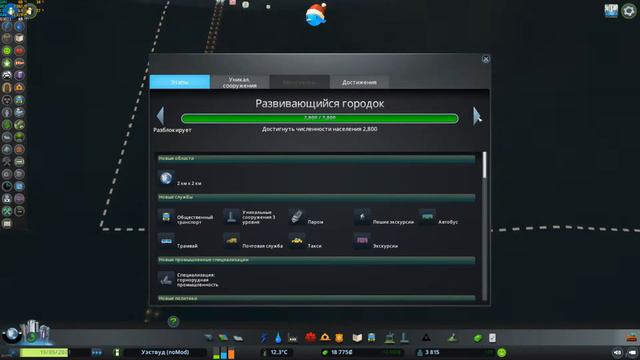Open the Достижения tab

point(359,82)
